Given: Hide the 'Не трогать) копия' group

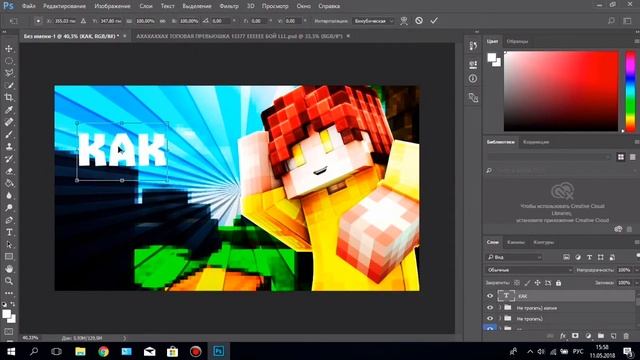Looking at the screenshot, I should point(490,308).
